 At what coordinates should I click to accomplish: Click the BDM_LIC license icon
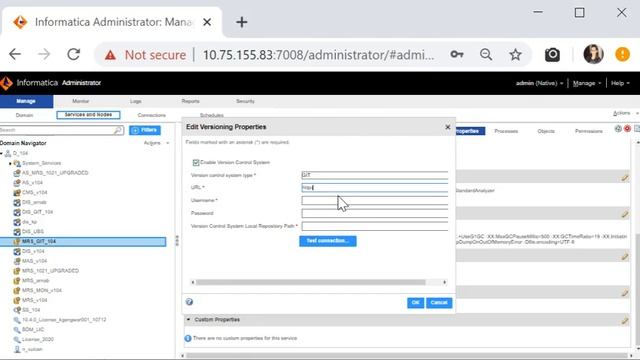(17, 330)
